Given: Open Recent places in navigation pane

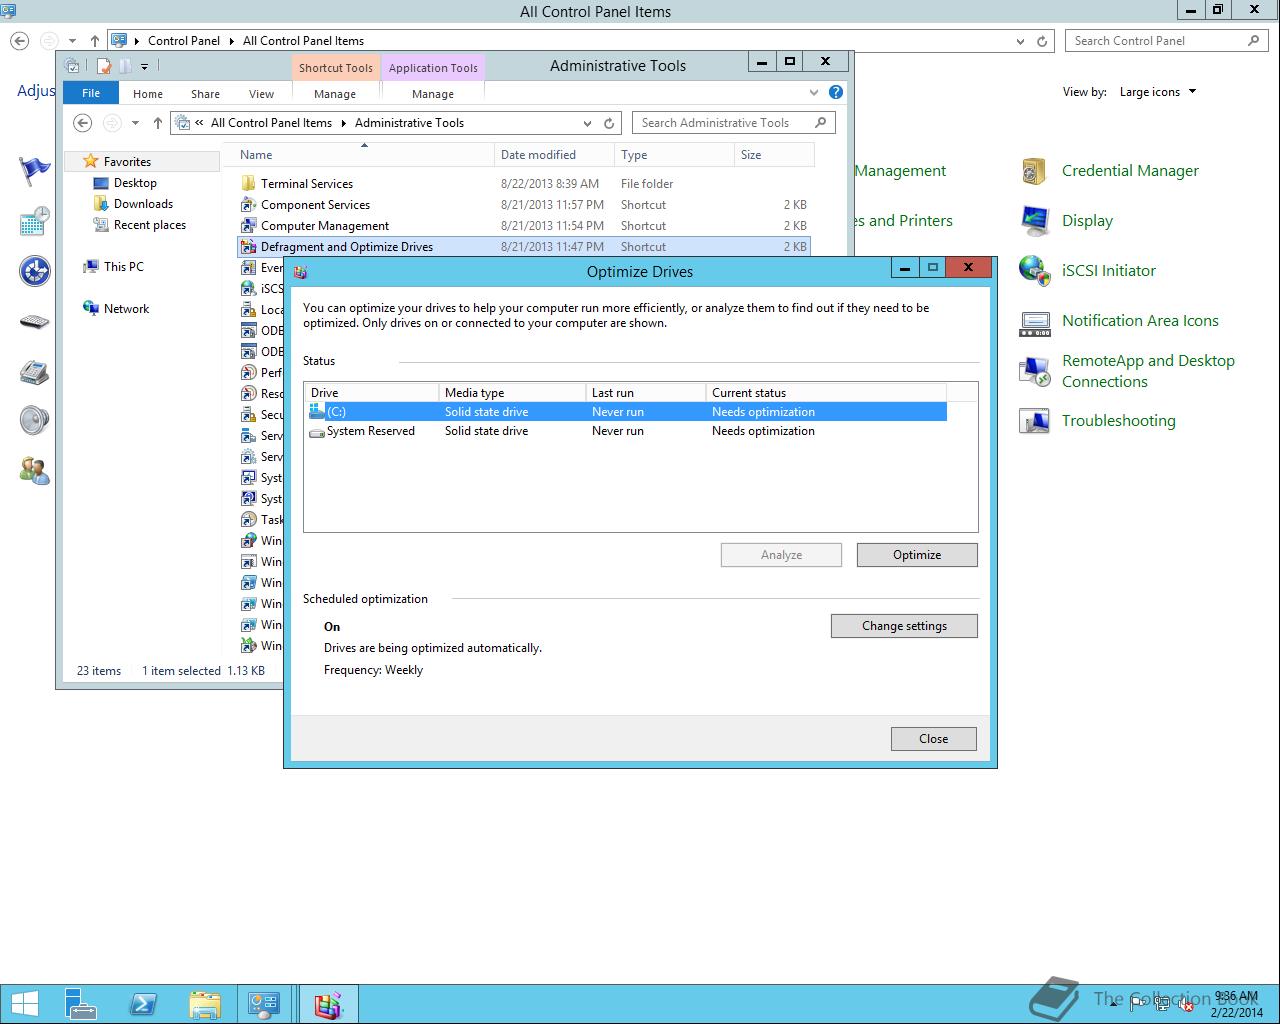Looking at the screenshot, I should tap(149, 225).
